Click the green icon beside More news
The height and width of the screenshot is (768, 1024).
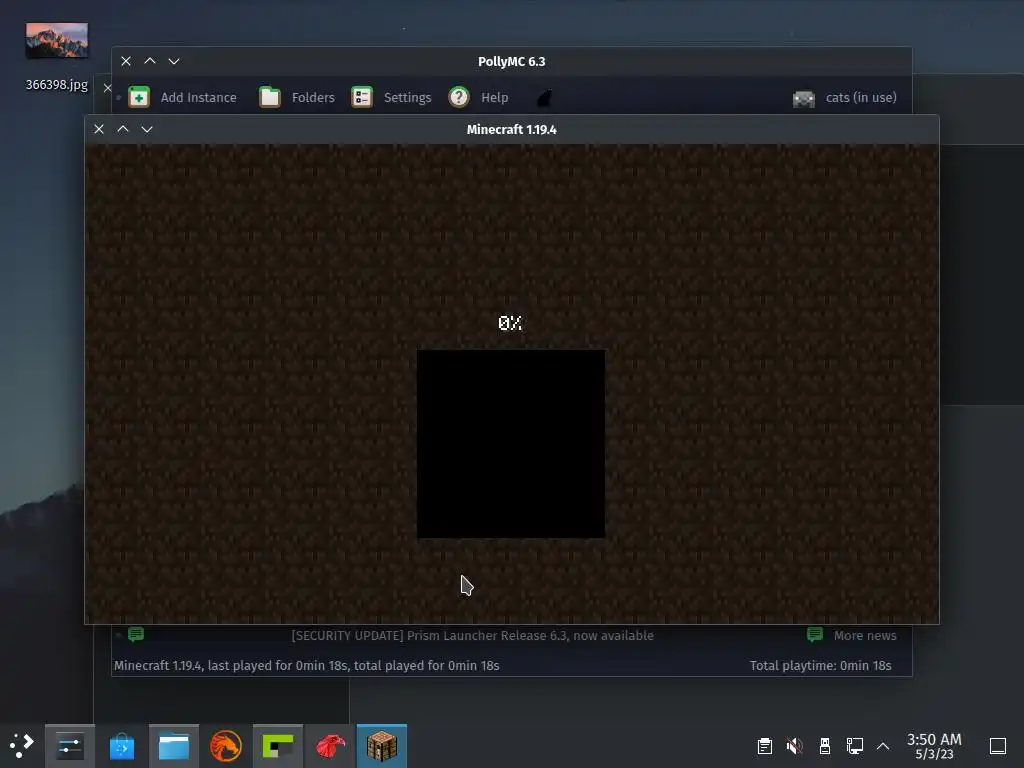(x=814, y=634)
